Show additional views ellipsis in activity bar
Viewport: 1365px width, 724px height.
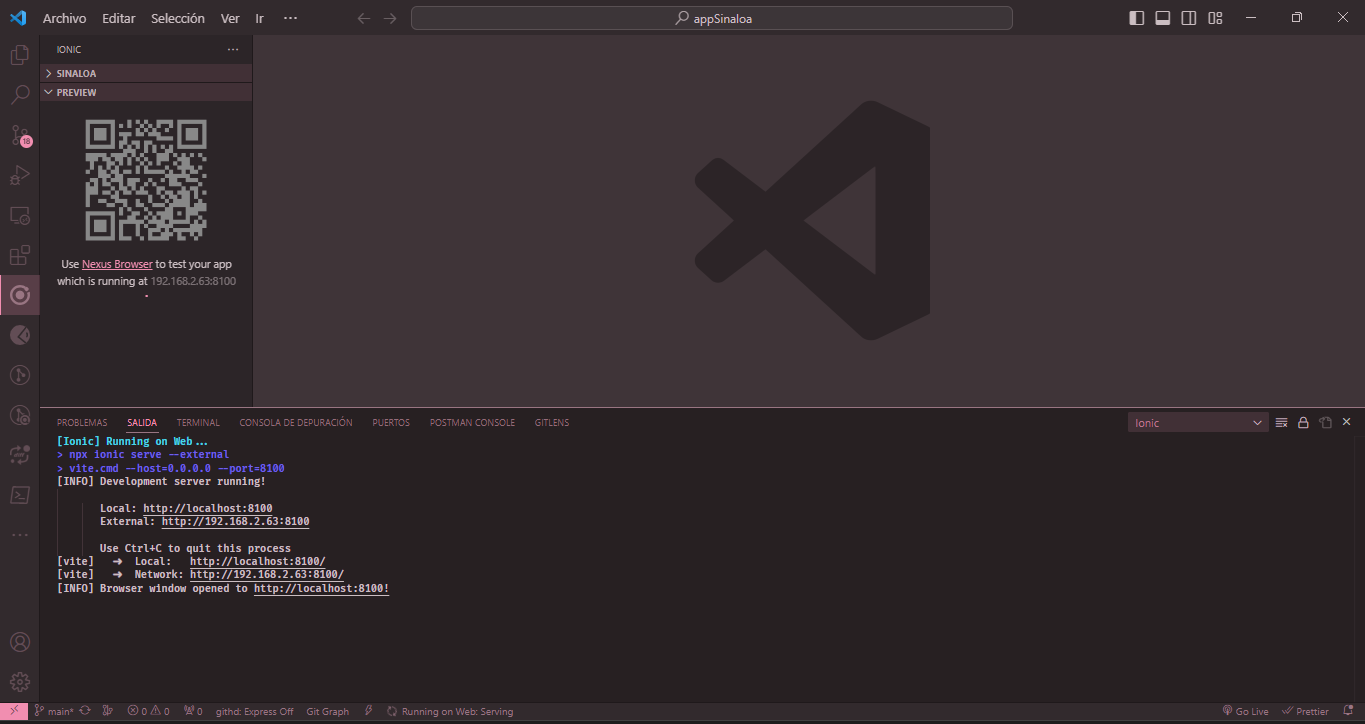[x=19, y=535]
